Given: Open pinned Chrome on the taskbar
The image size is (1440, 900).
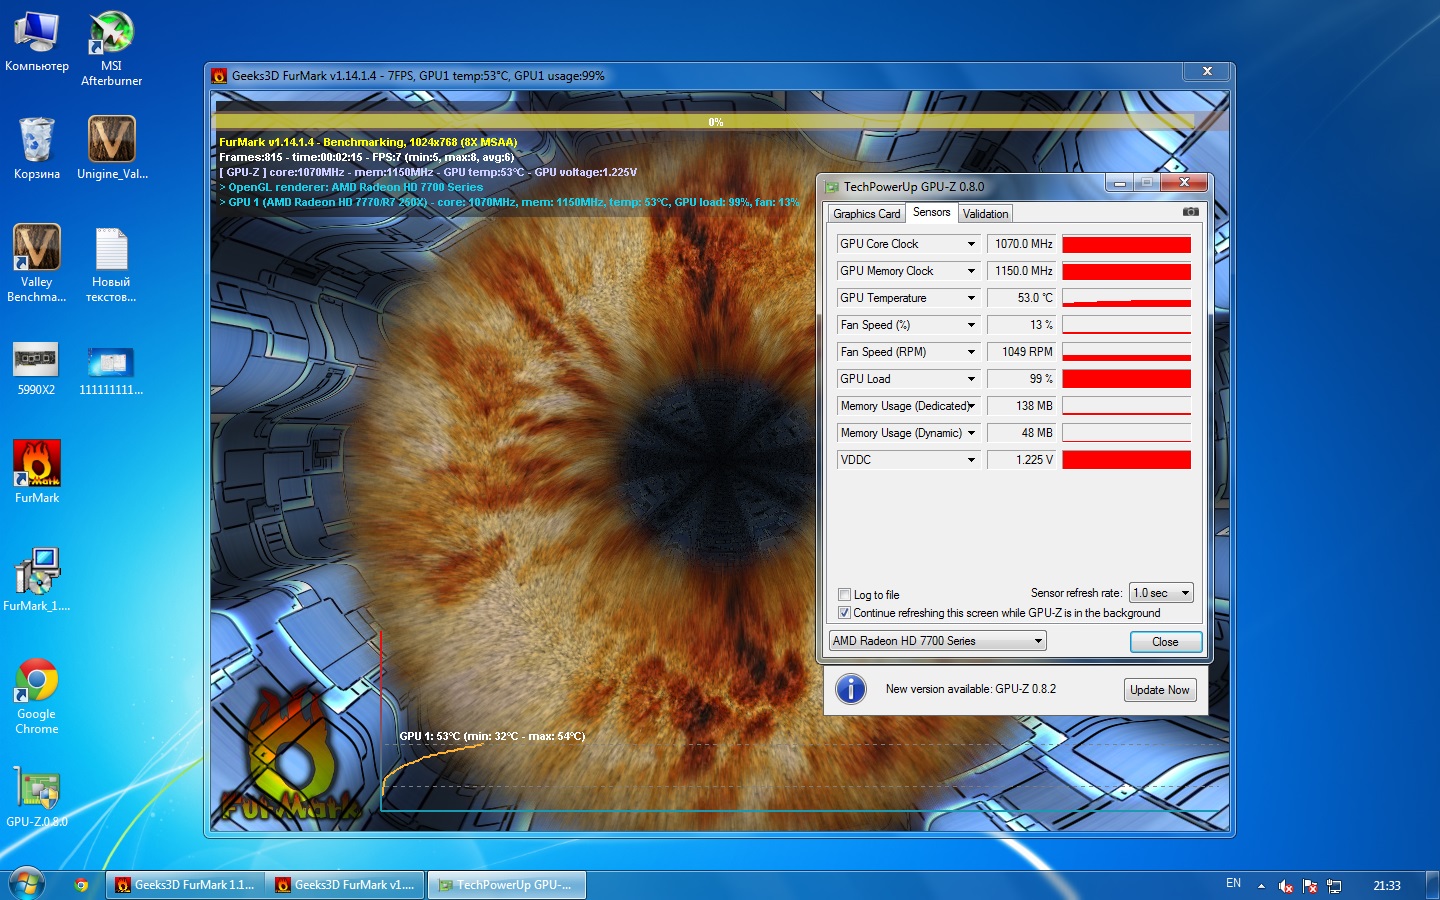Looking at the screenshot, I should click(81, 885).
